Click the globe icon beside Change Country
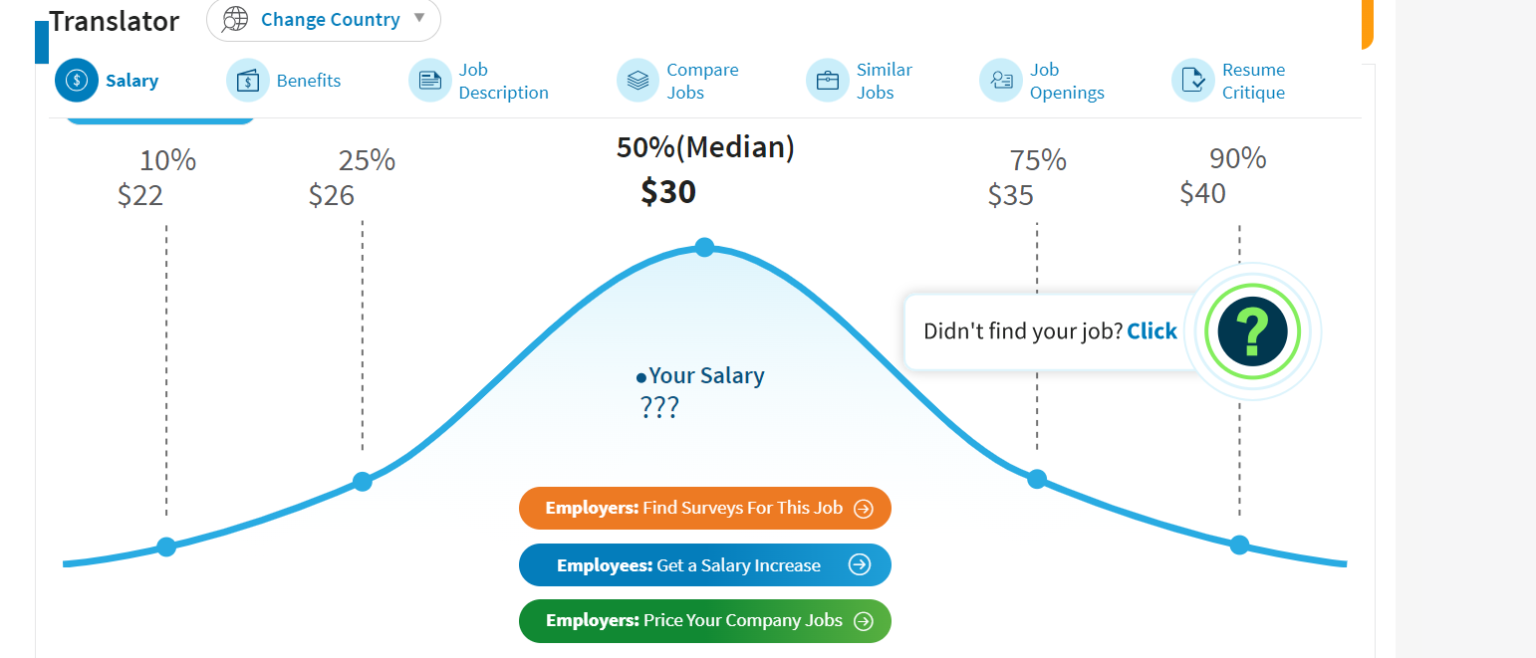Image resolution: width=1536 pixels, height=658 pixels. [234, 19]
